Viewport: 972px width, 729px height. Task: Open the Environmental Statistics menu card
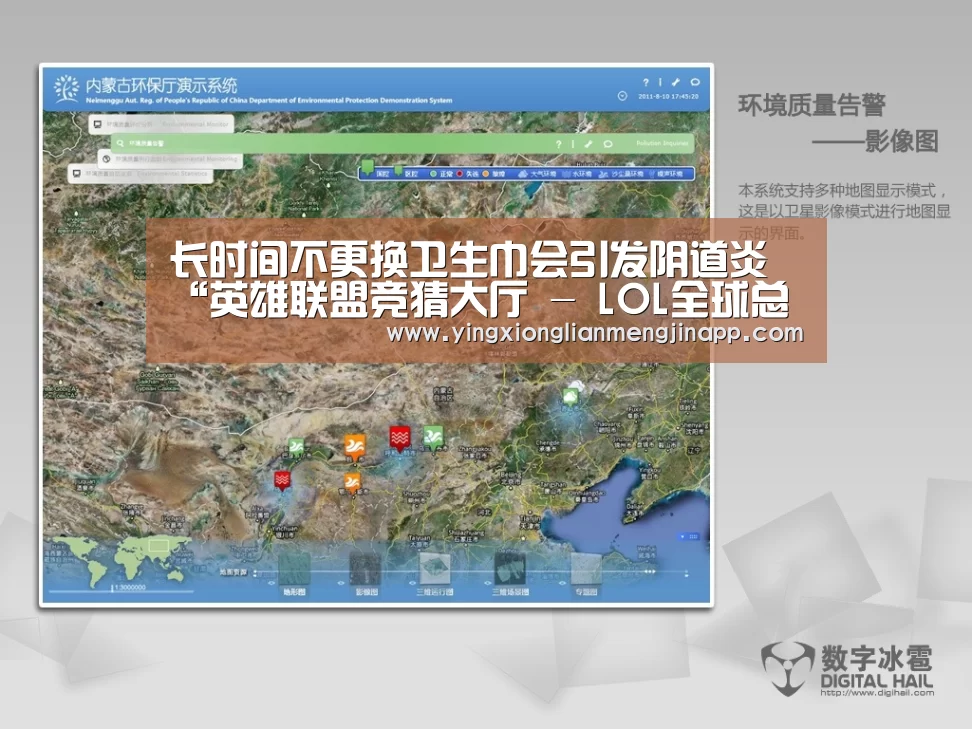click(140, 174)
